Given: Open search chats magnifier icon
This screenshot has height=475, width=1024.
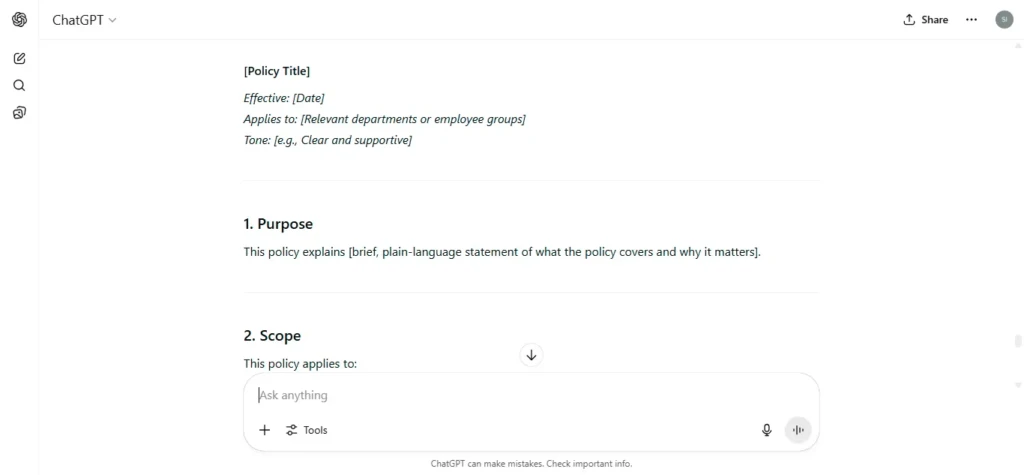Looking at the screenshot, I should coord(20,86).
